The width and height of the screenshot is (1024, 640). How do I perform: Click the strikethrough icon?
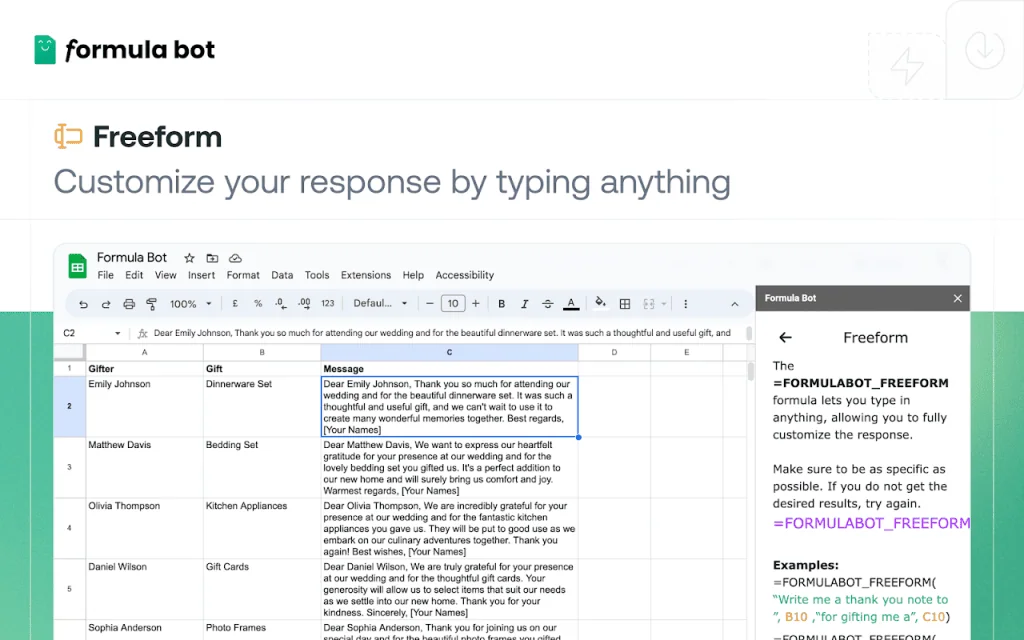click(x=547, y=304)
